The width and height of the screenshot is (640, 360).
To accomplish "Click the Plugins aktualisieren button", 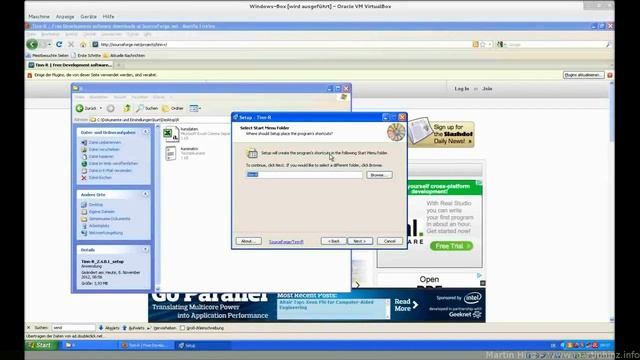I will [x=583, y=75].
